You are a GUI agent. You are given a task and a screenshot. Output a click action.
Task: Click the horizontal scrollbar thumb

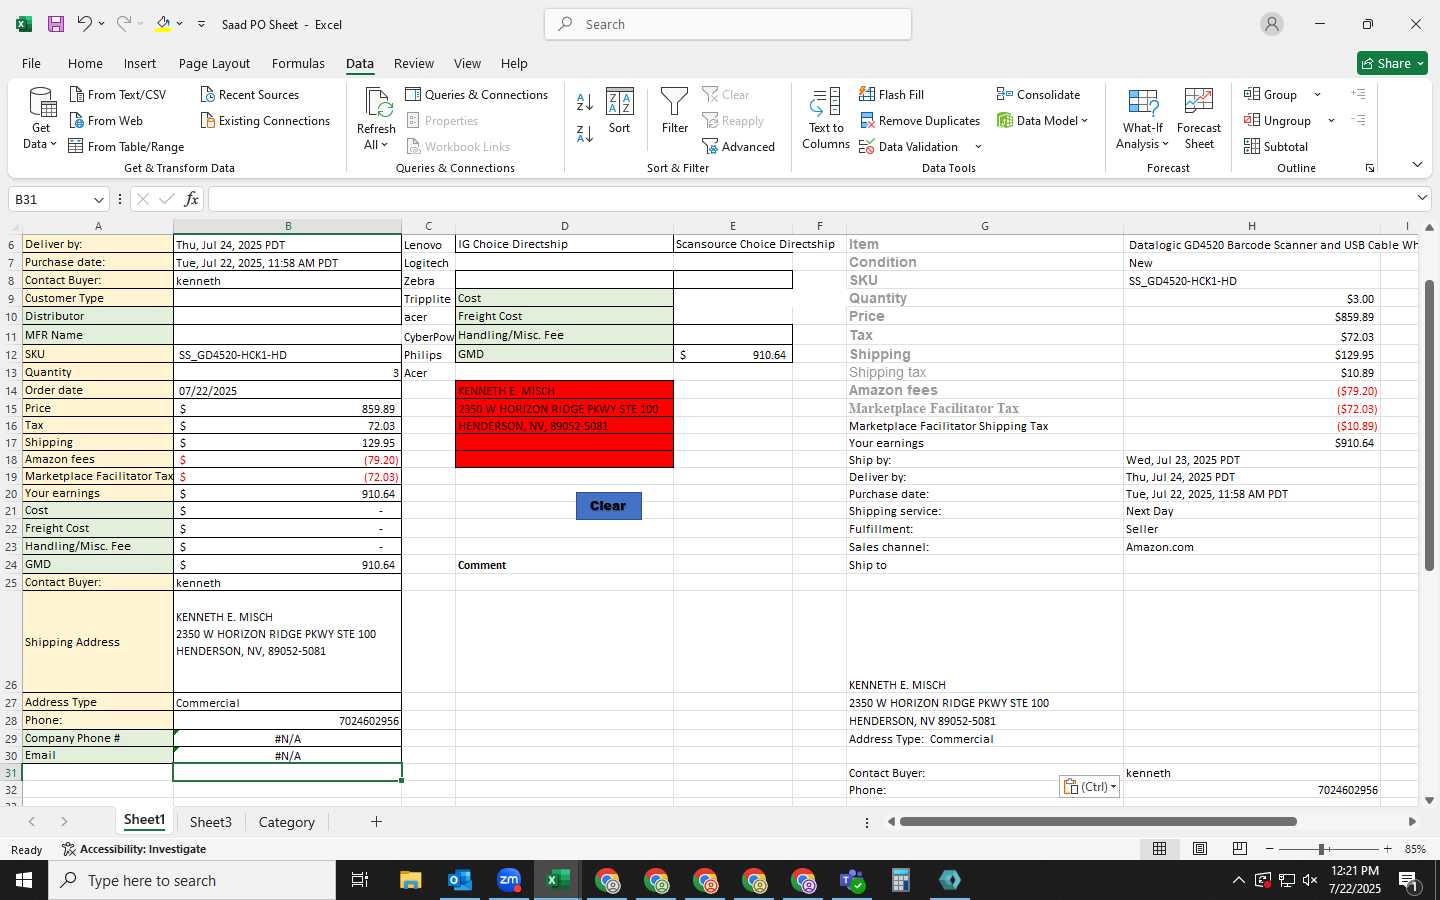coord(1098,822)
